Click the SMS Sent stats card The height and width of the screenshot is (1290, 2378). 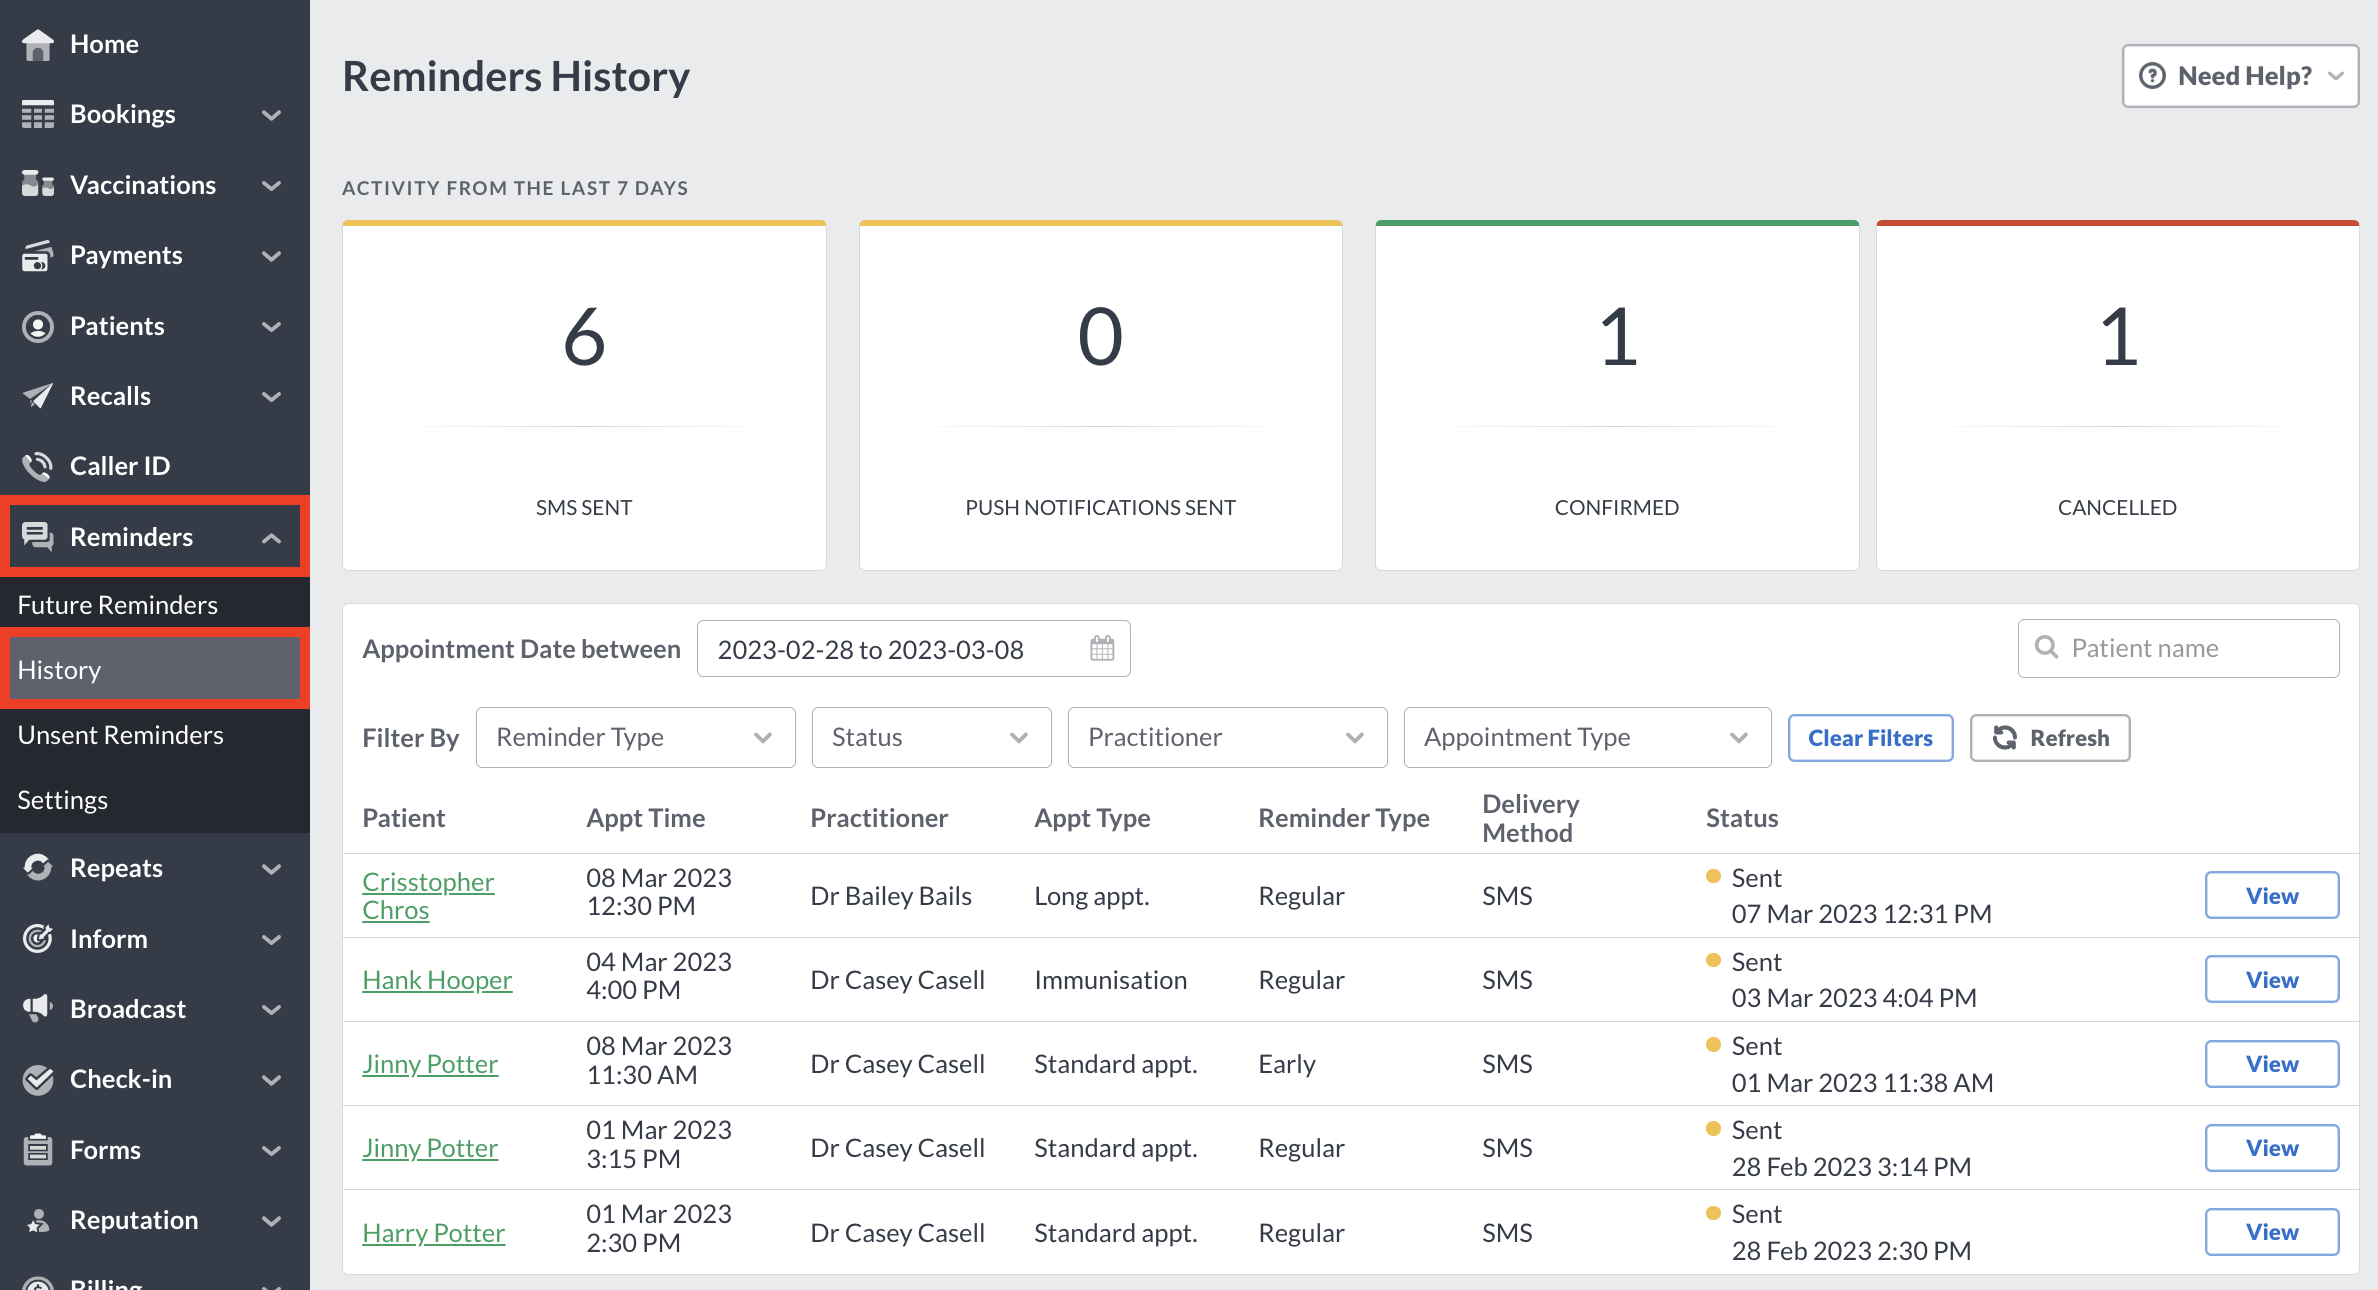tap(584, 396)
